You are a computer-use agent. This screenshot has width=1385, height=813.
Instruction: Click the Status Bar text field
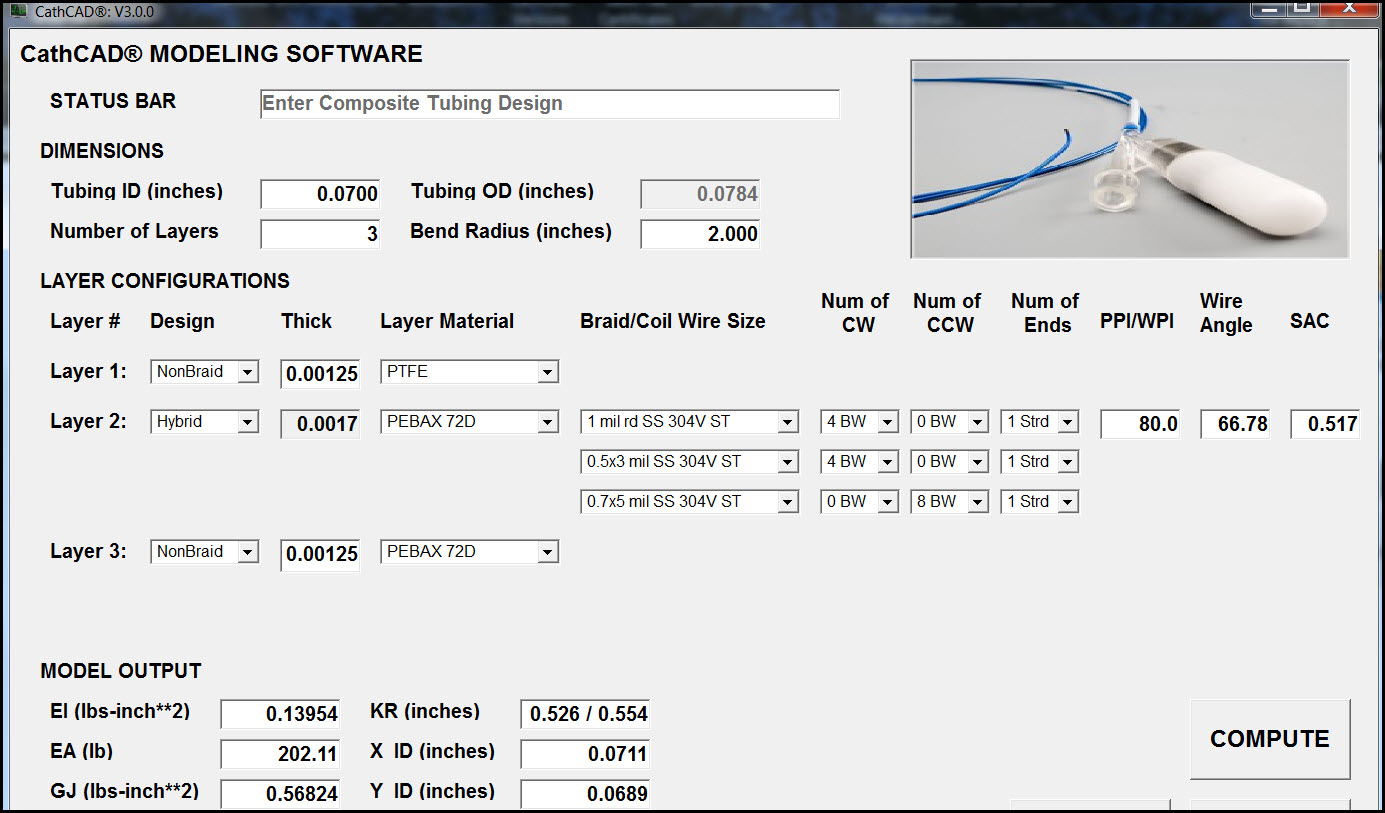(x=549, y=103)
